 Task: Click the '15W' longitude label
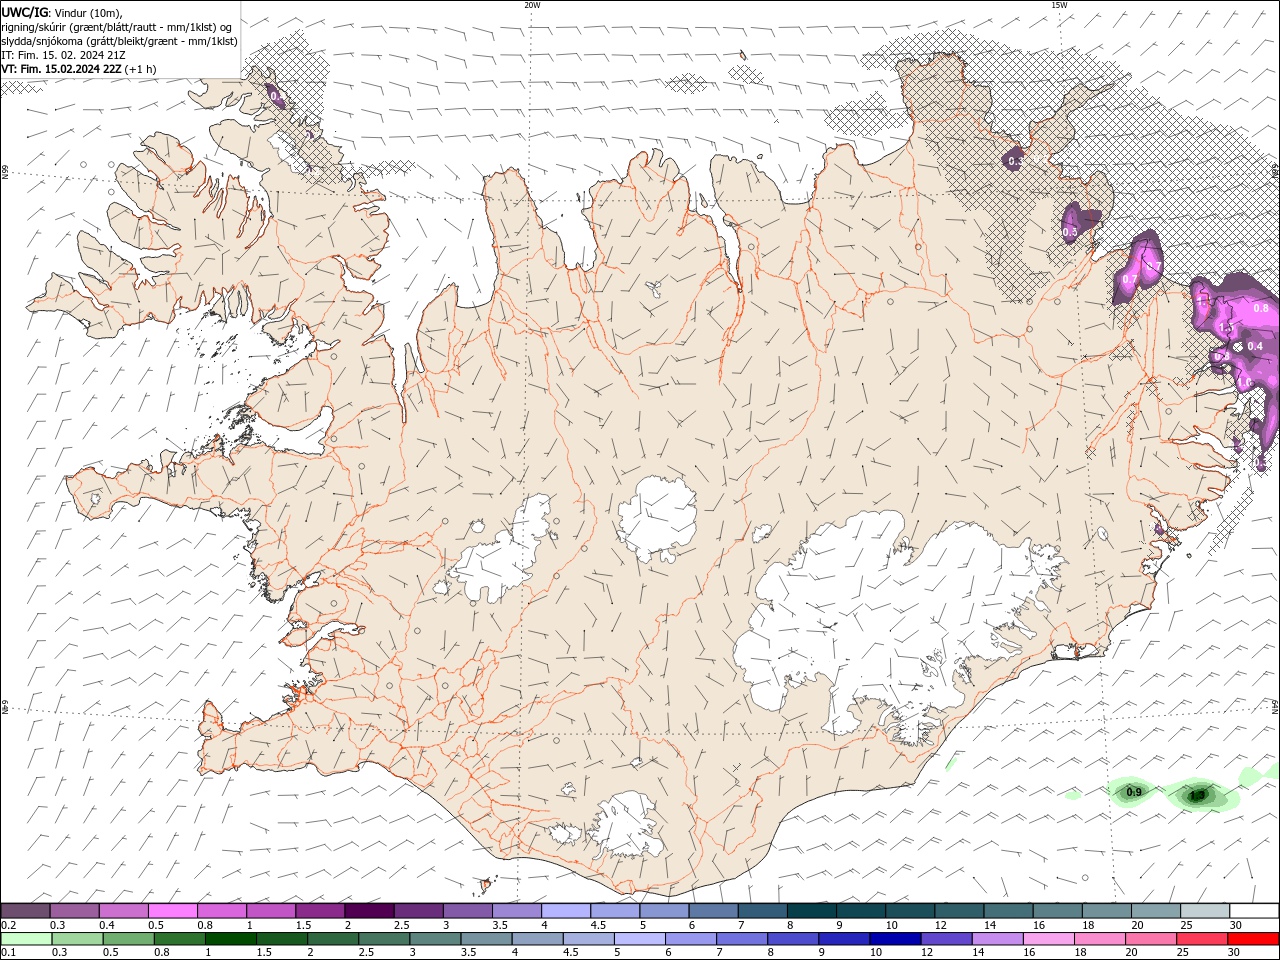point(1059,5)
